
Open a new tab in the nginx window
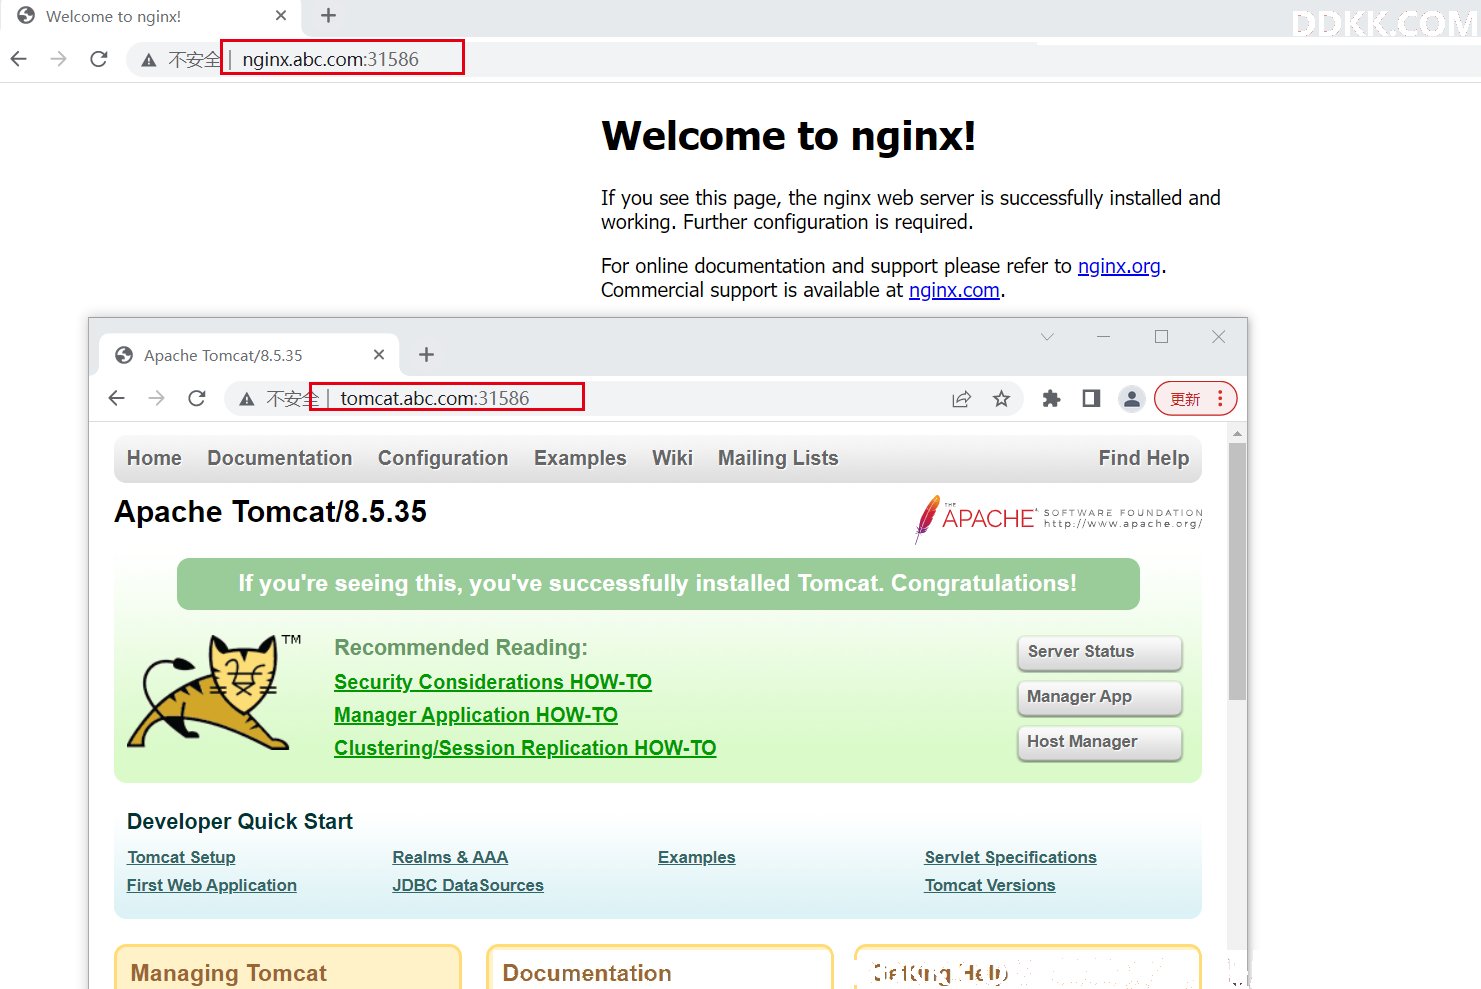[328, 16]
